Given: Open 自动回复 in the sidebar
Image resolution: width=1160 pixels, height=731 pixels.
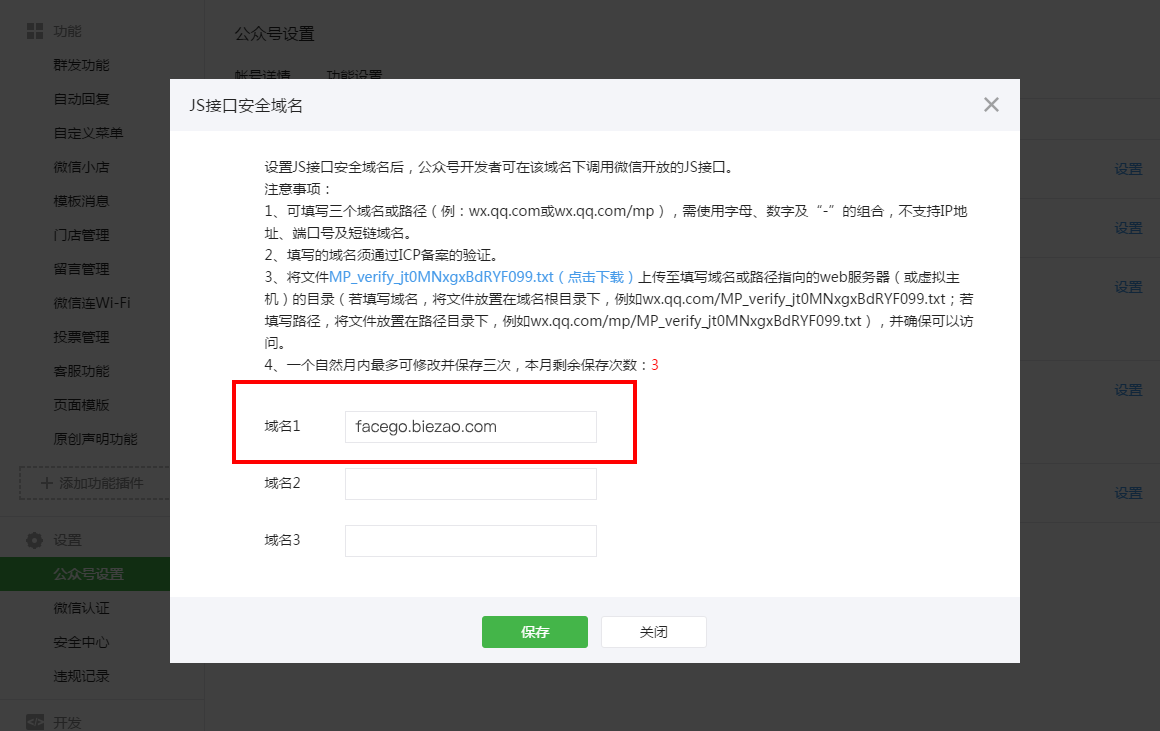Looking at the screenshot, I should (x=81, y=99).
